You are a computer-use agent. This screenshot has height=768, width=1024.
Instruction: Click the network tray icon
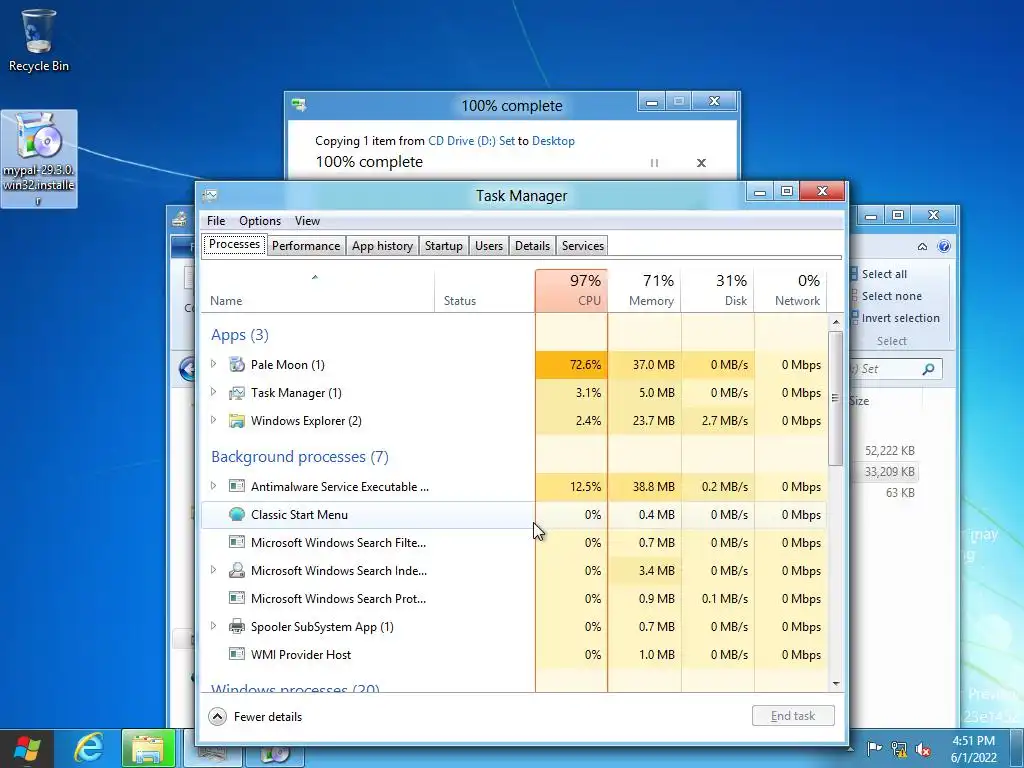[x=899, y=748]
